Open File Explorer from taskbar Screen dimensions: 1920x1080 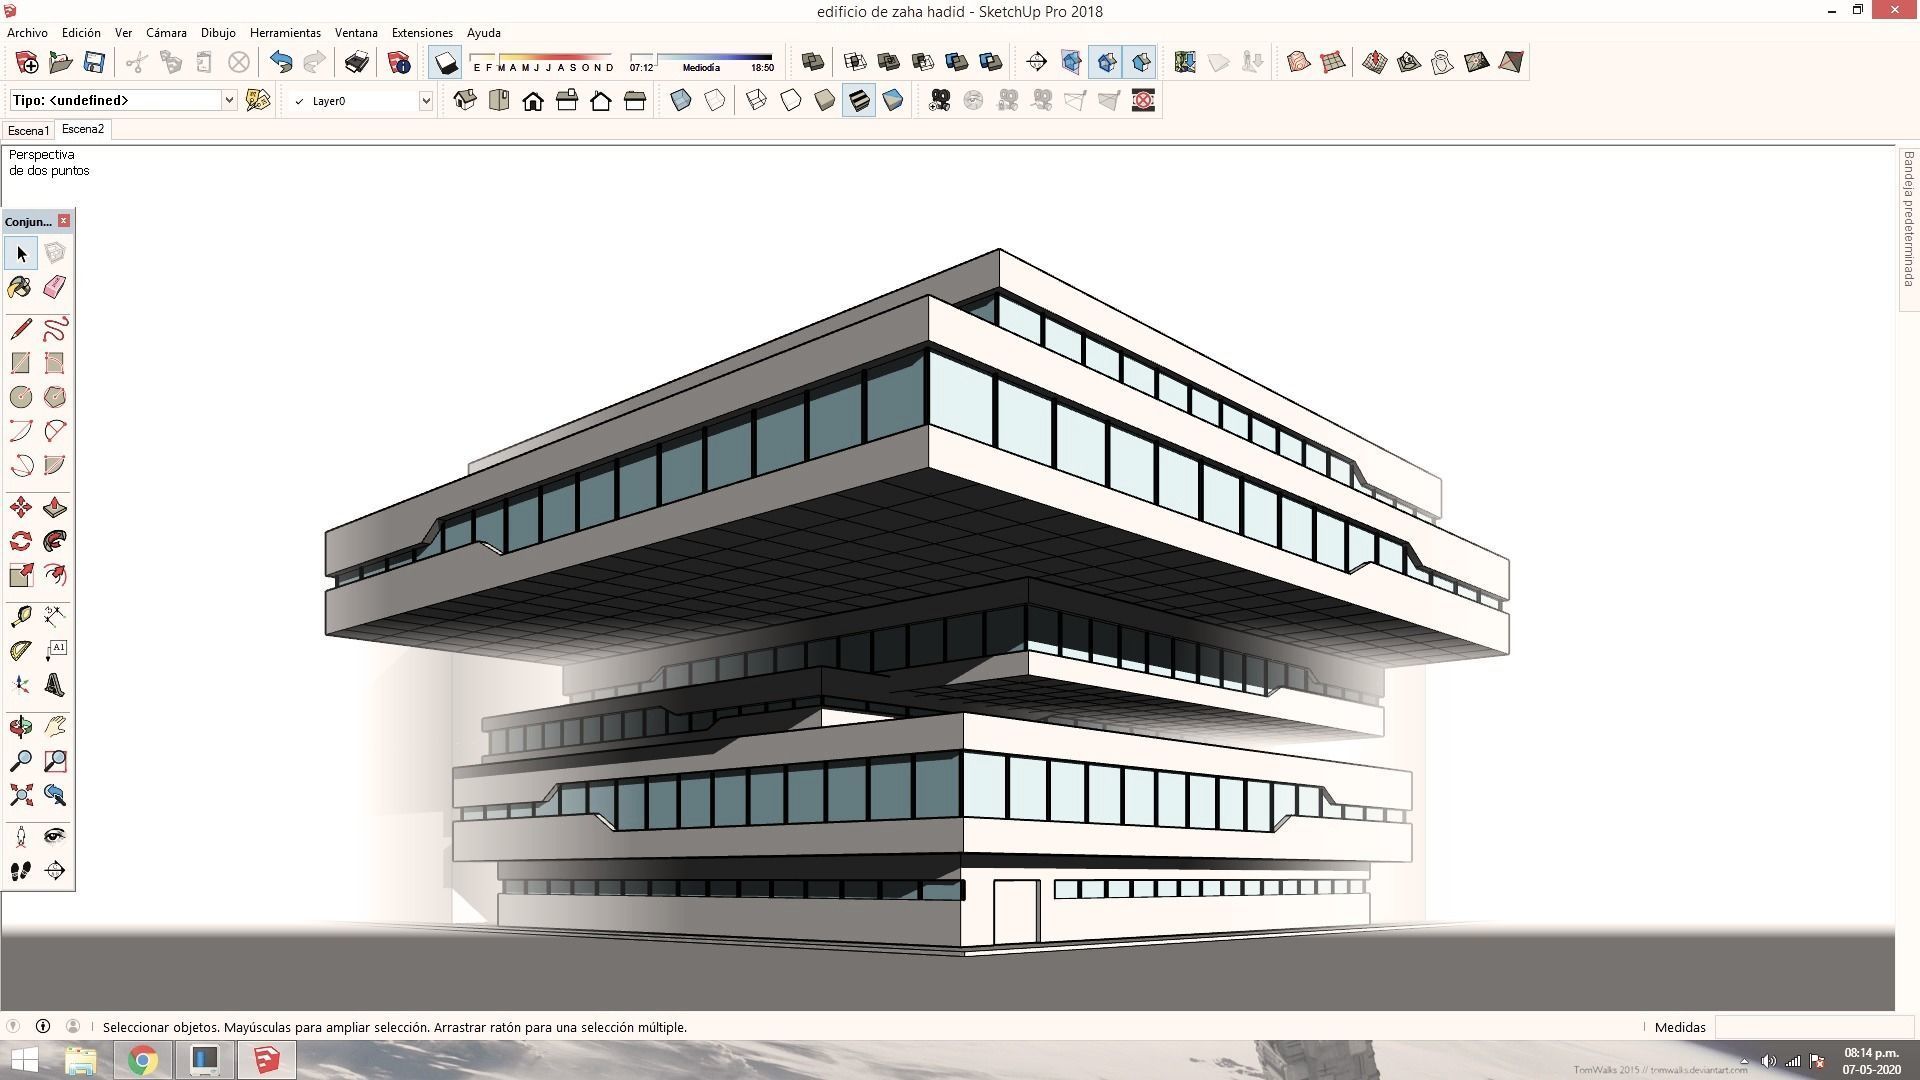(x=81, y=1060)
